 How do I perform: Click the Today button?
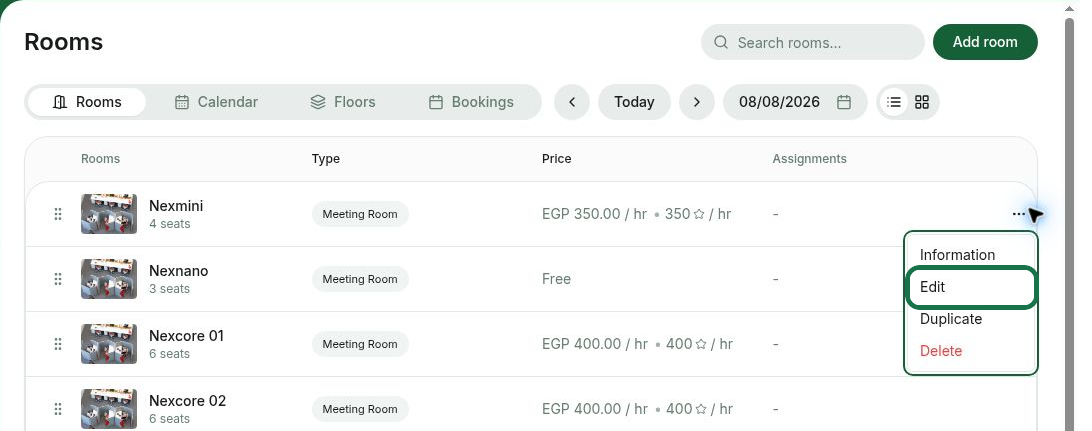[634, 102]
